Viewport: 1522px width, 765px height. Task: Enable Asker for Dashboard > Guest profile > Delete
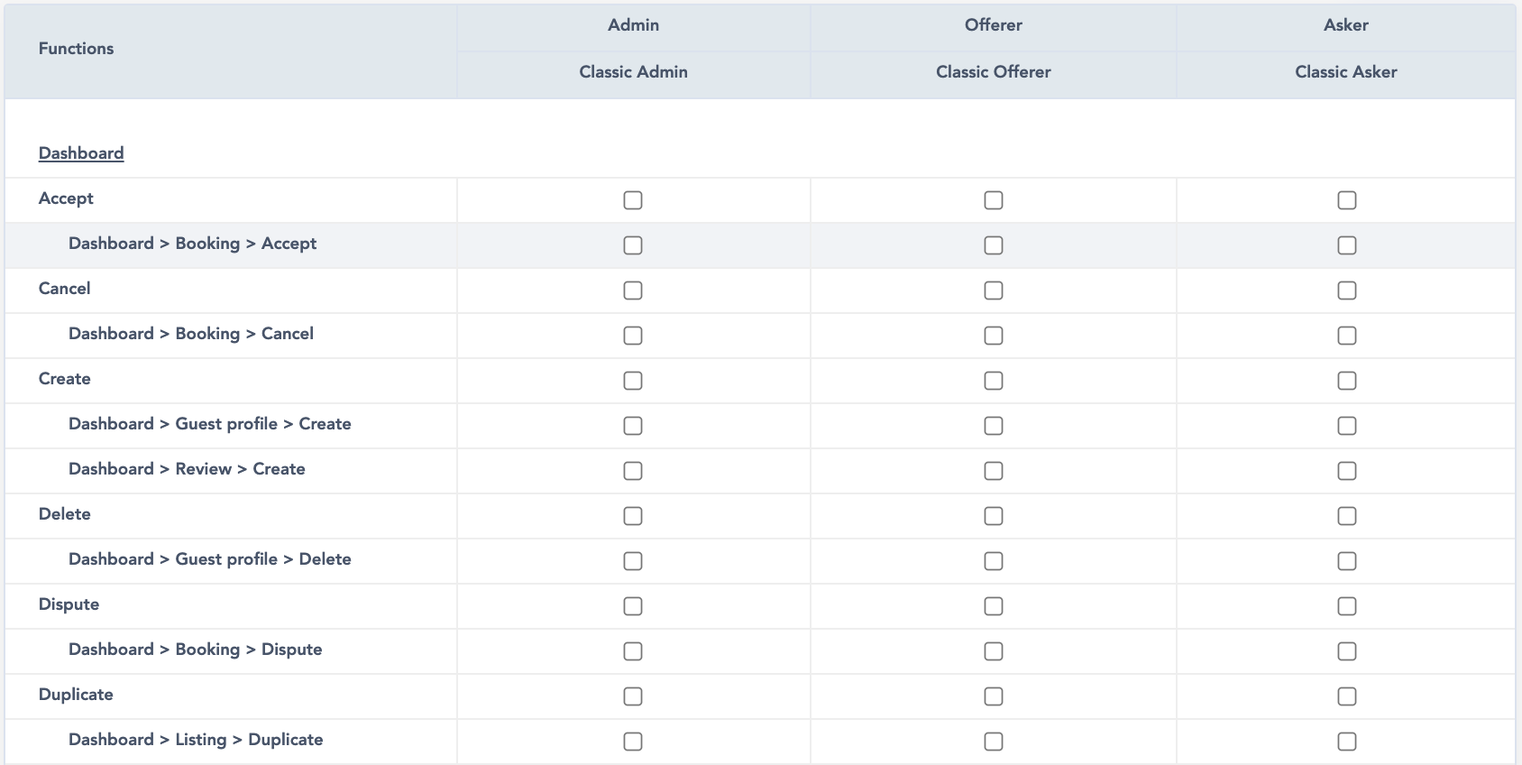point(1347,561)
